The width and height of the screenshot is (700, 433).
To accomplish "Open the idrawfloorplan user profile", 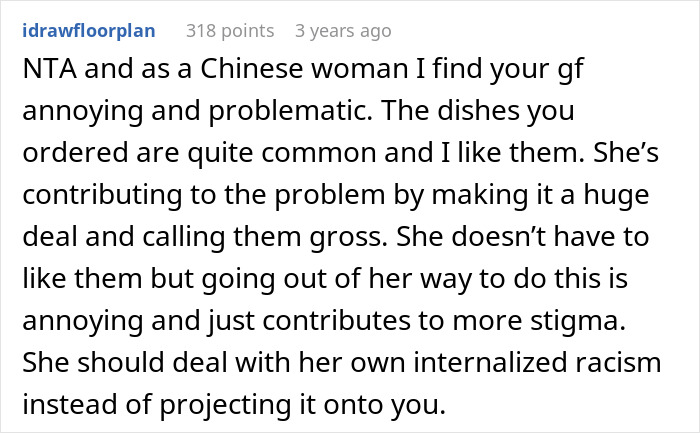I will [x=87, y=31].
